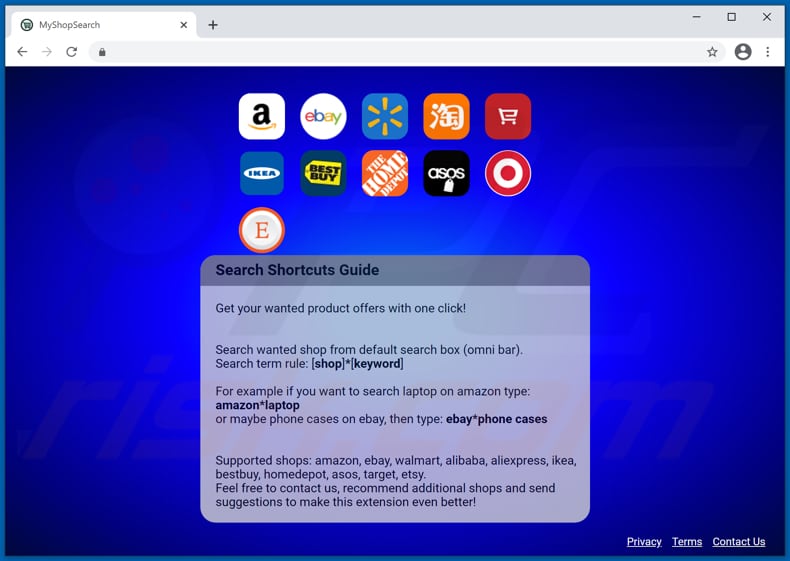Go back with the browser back arrow

tap(22, 51)
